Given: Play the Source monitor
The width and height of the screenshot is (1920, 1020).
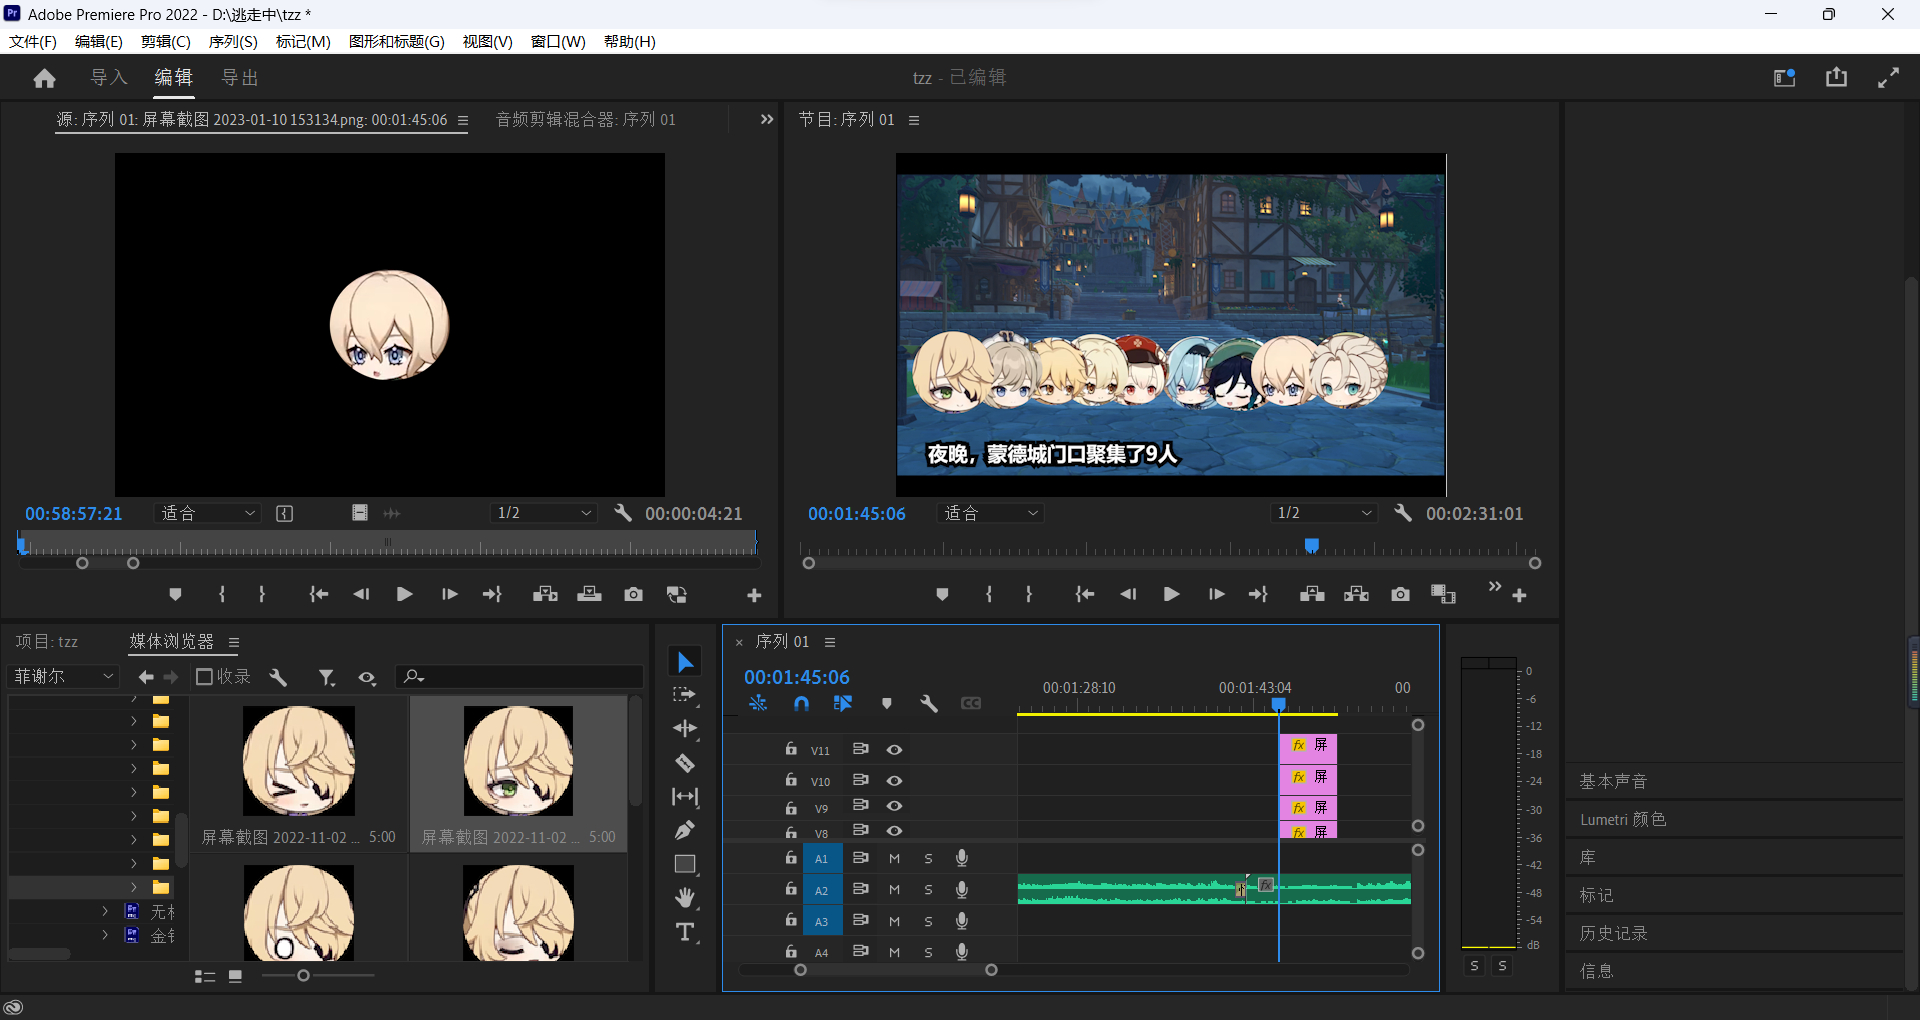Looking at the screenshot, I should pyautogui.click(x=404, y=594).
